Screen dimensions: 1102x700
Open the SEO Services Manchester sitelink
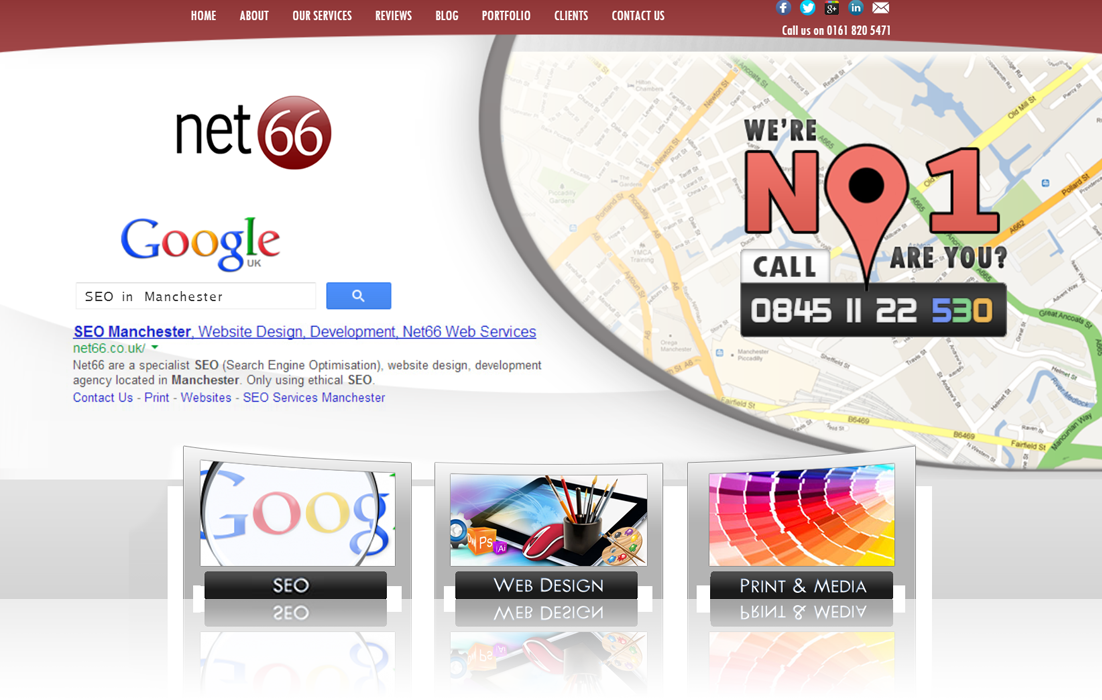point(314,398)
